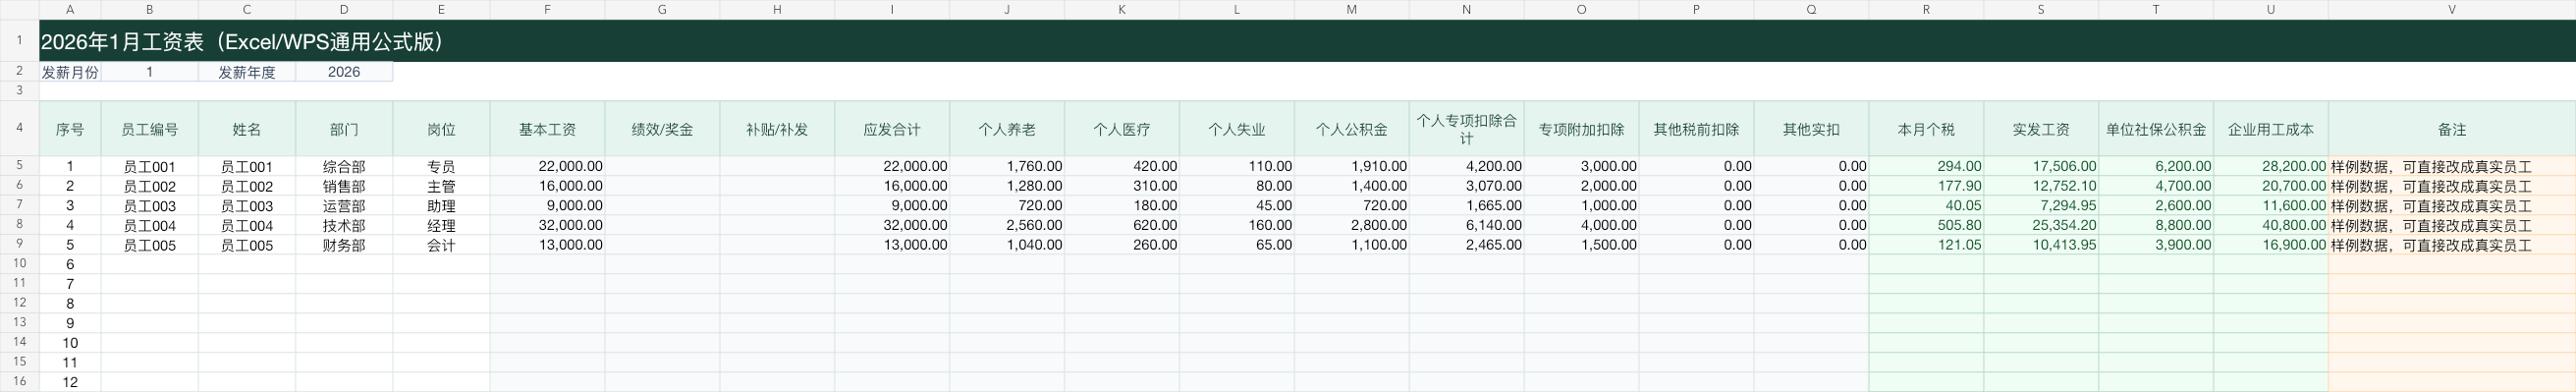Image resolution: width=2576 pixels, height=392 pixels.
Task: Select the 发薪年度 value 2026
Action: (344, 72)
